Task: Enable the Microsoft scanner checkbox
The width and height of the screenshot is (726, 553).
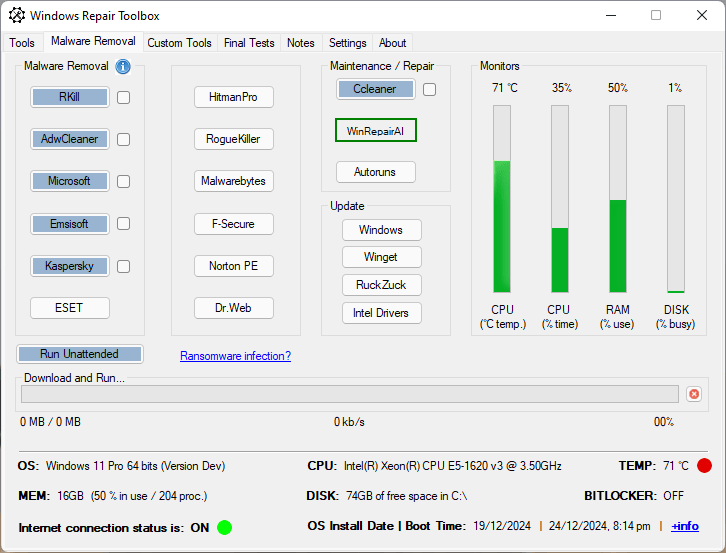Action: click(x=124, y=182)
